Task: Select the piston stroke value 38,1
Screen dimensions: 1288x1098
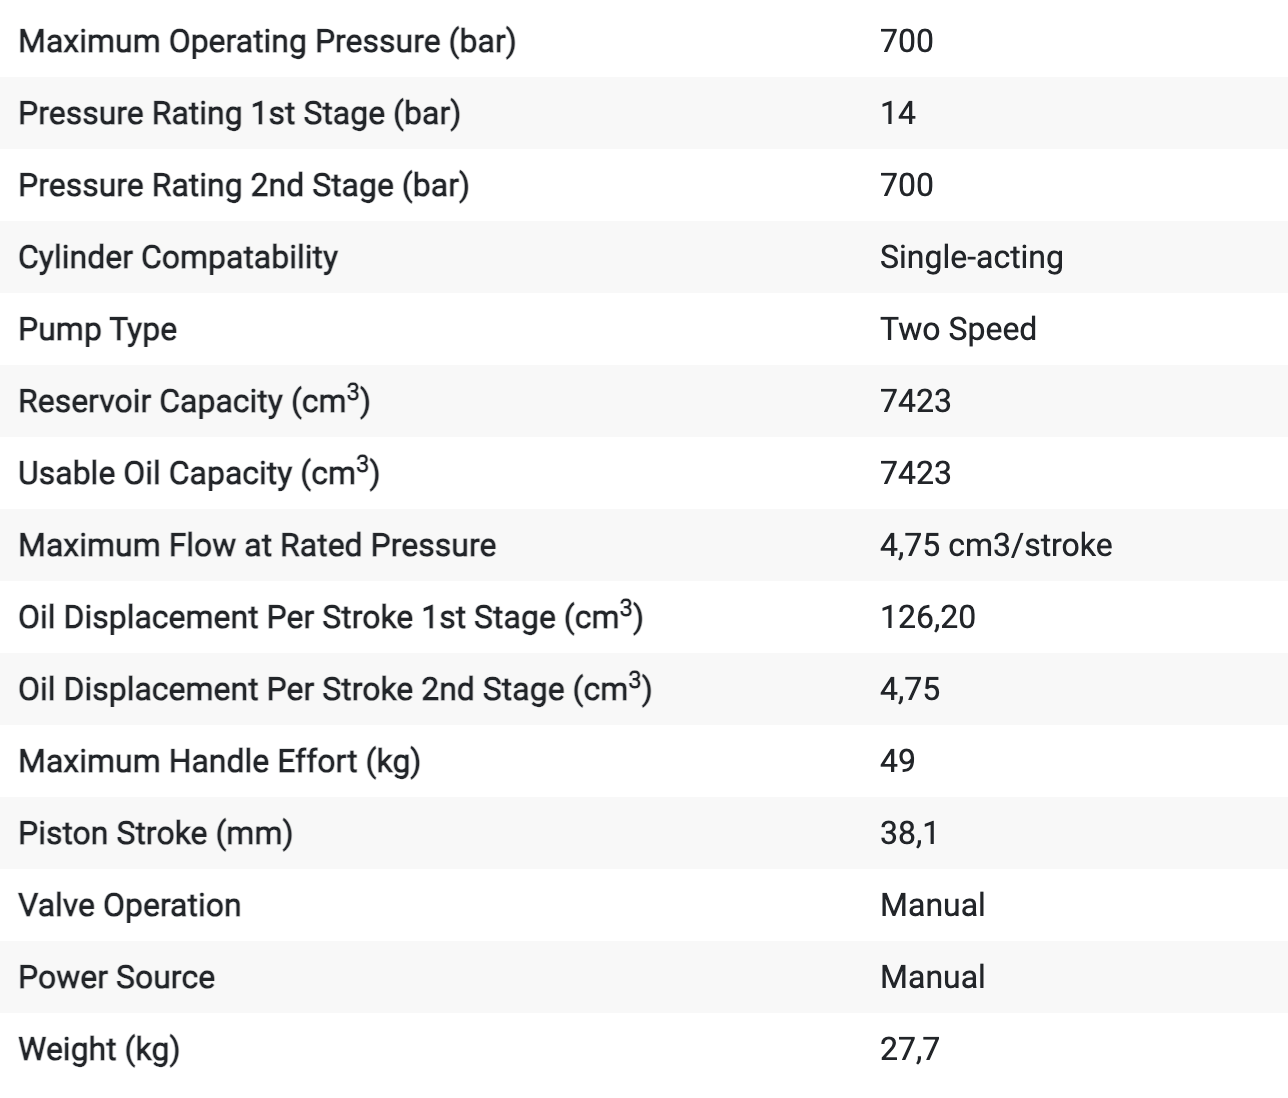Action: click(x=909, y=834)
